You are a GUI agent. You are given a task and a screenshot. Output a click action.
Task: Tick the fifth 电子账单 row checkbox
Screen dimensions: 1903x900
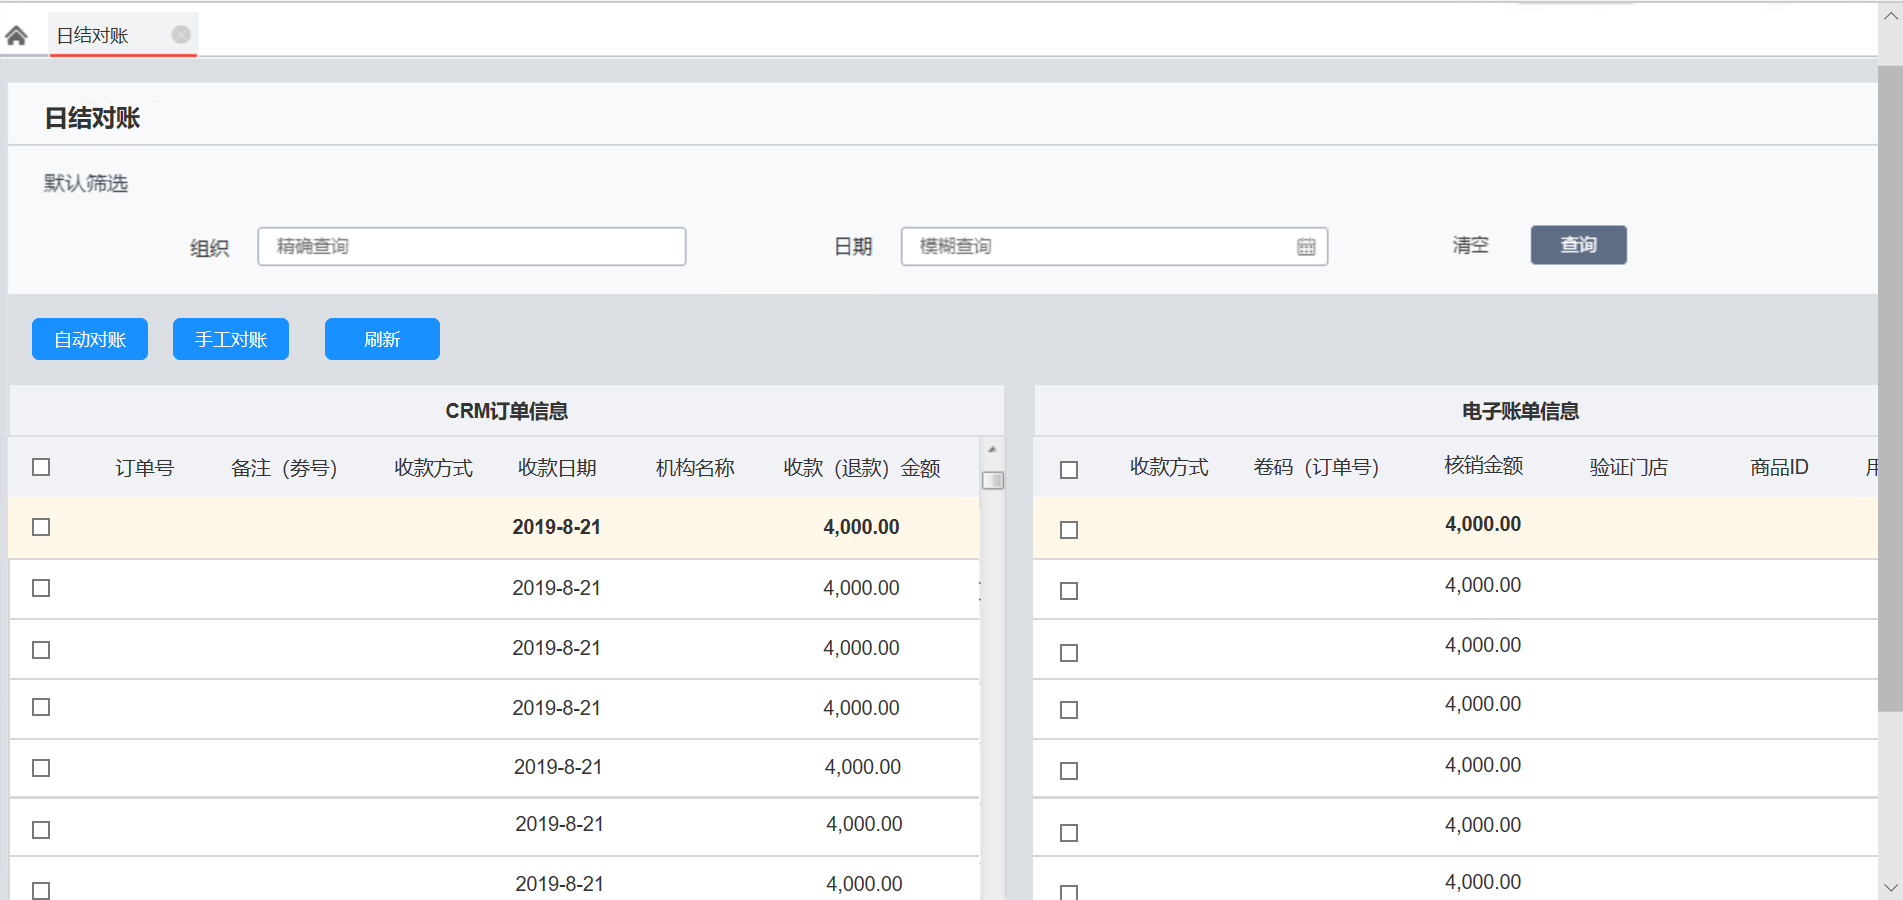(x=1069, y=771)
